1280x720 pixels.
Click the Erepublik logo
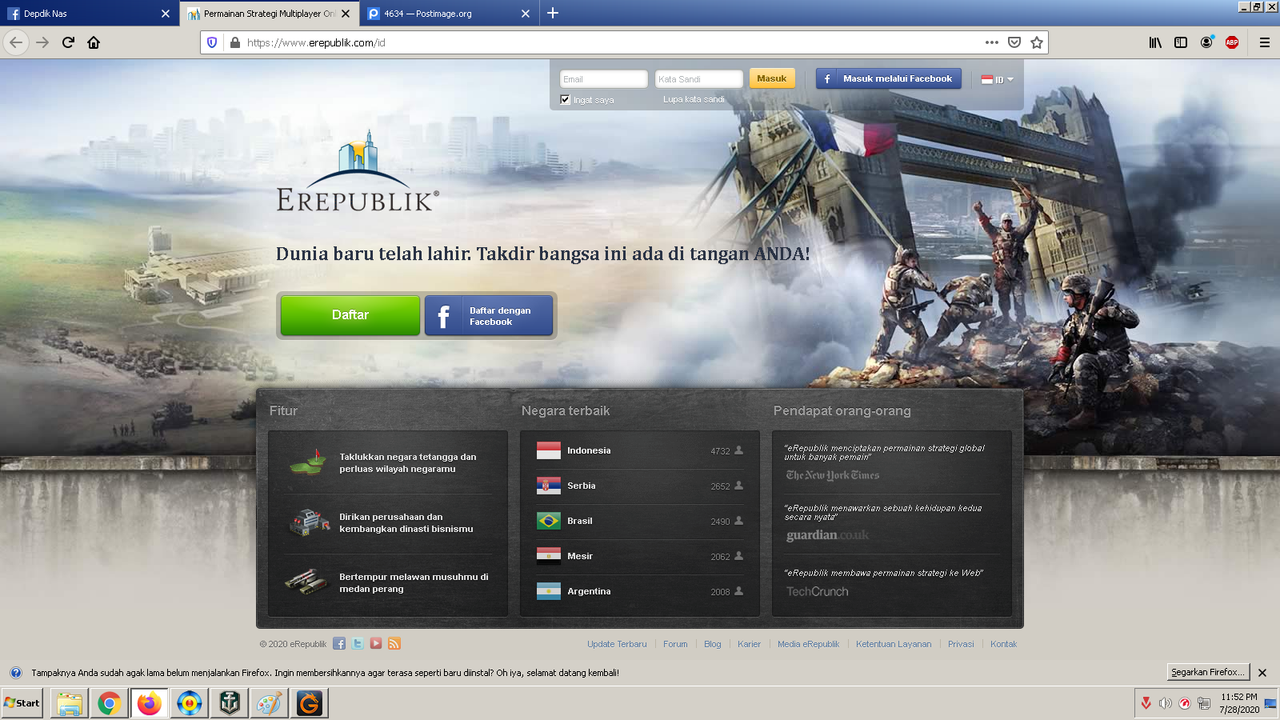357,172
